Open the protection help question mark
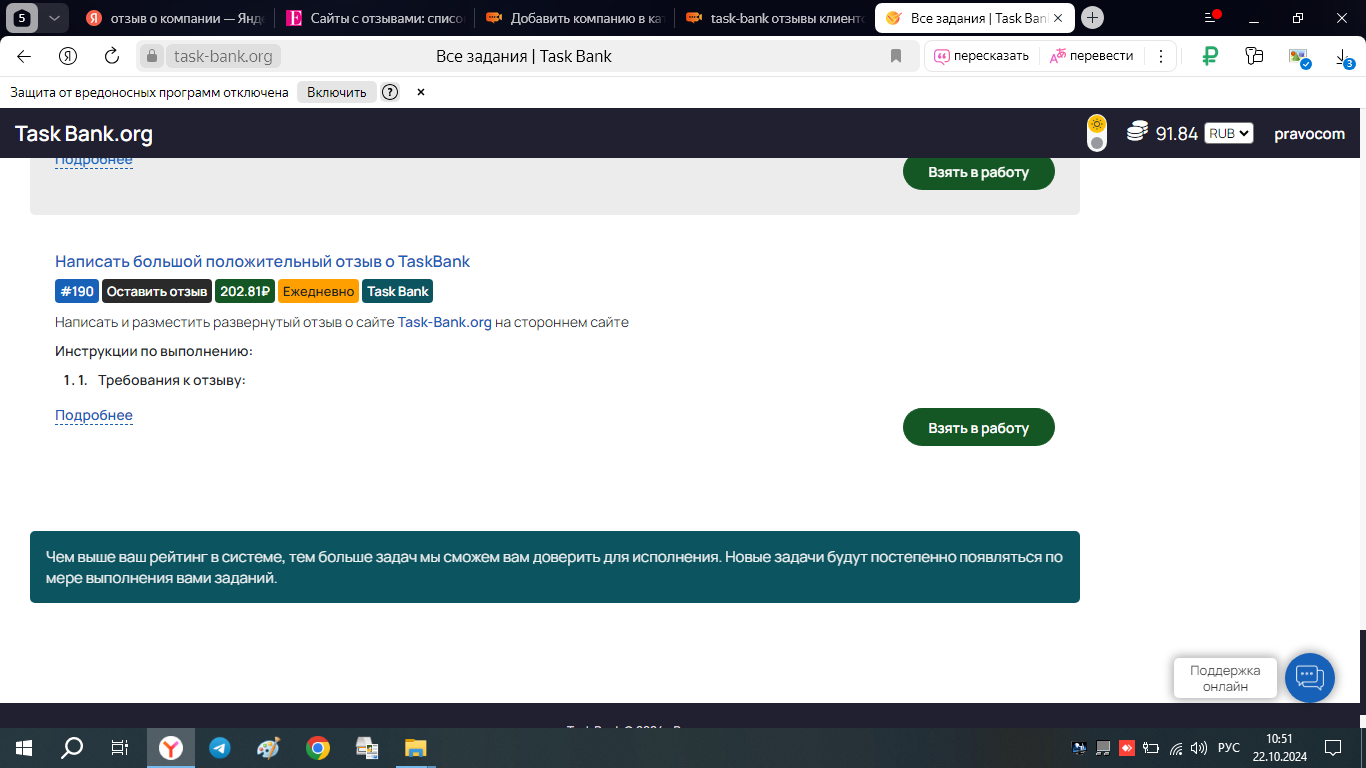Viewport: 1366px width, 768px height. point(390,92)
